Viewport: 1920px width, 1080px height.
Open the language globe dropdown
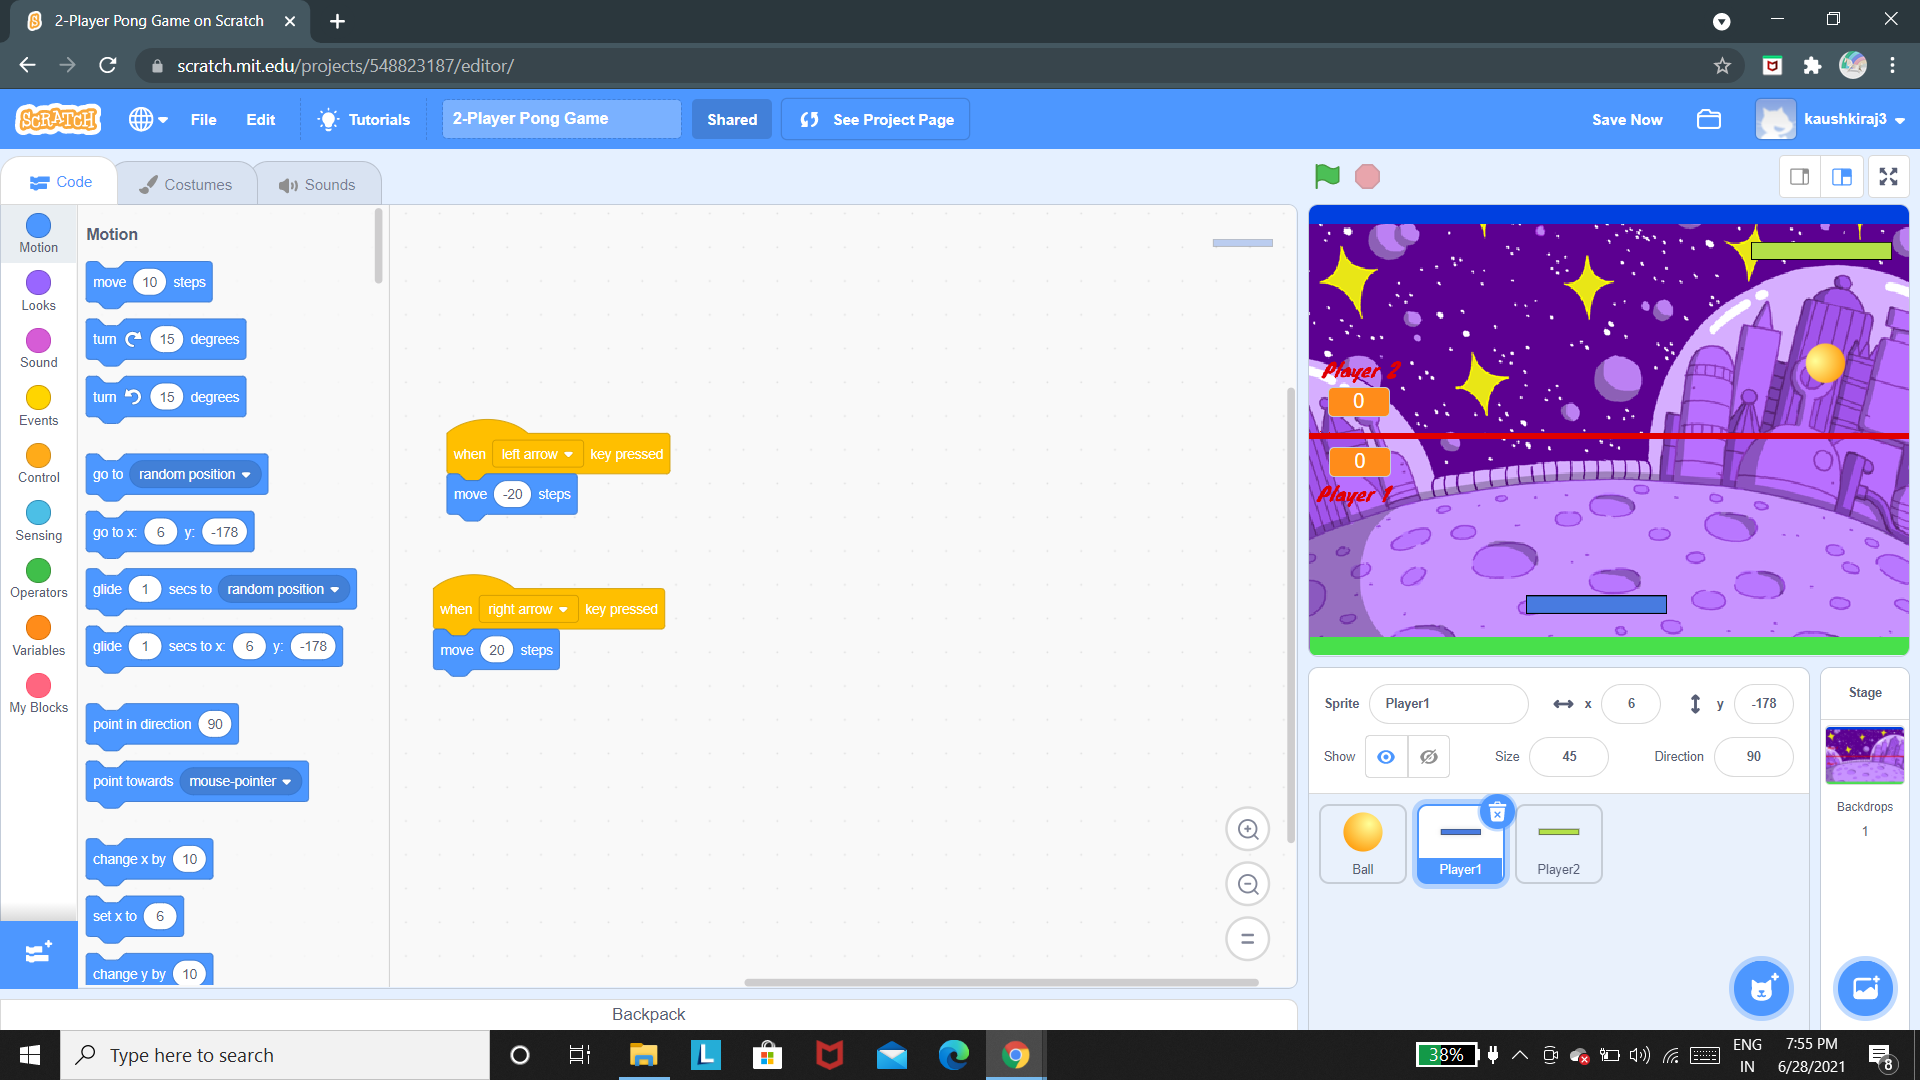[148, 119]
